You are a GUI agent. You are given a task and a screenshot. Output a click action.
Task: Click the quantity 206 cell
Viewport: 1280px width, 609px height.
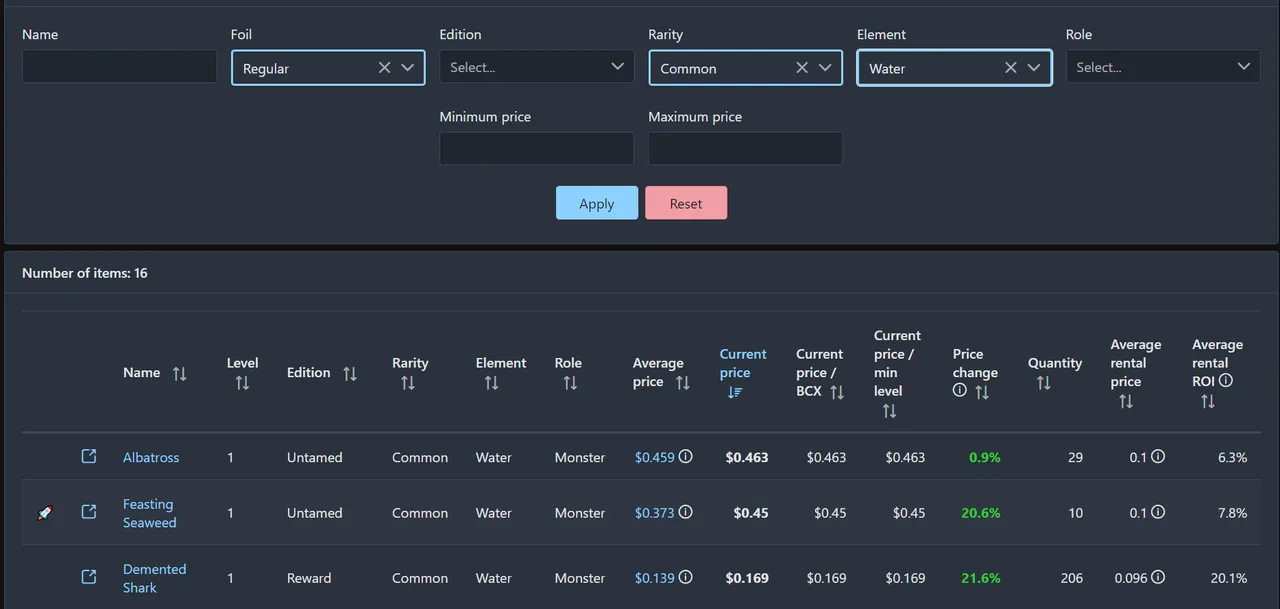coord(1071,578)
